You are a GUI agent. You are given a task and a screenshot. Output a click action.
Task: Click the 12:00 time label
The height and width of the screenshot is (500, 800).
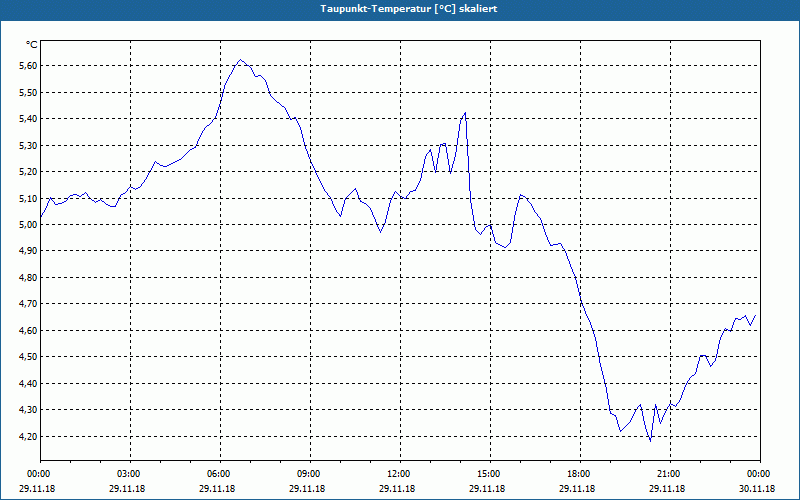tap(401, 474)
